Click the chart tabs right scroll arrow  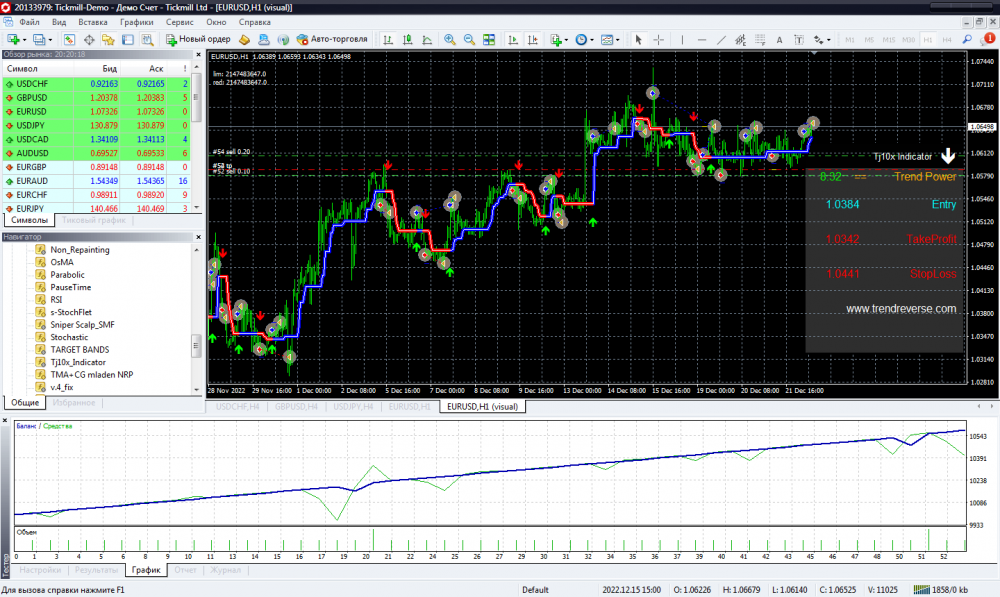click(x=991, y=406)
